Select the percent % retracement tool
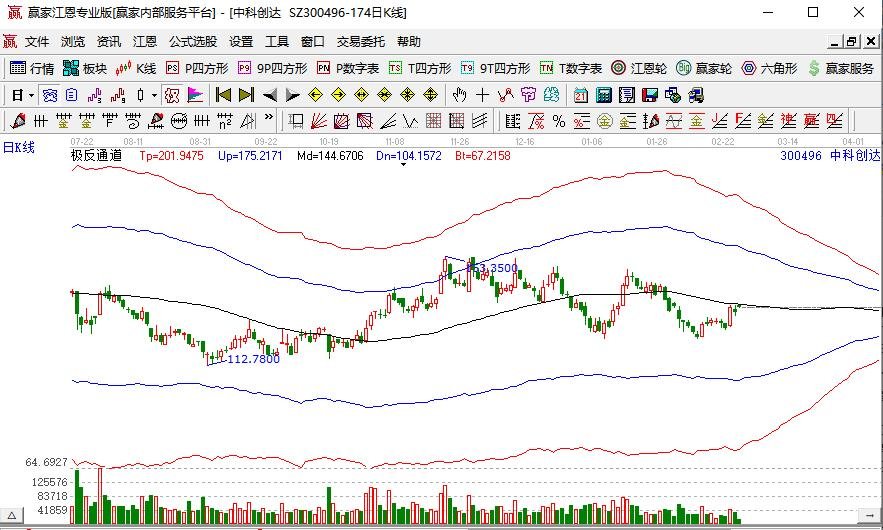This screenshot has height=530, width=883. point(559,121)
